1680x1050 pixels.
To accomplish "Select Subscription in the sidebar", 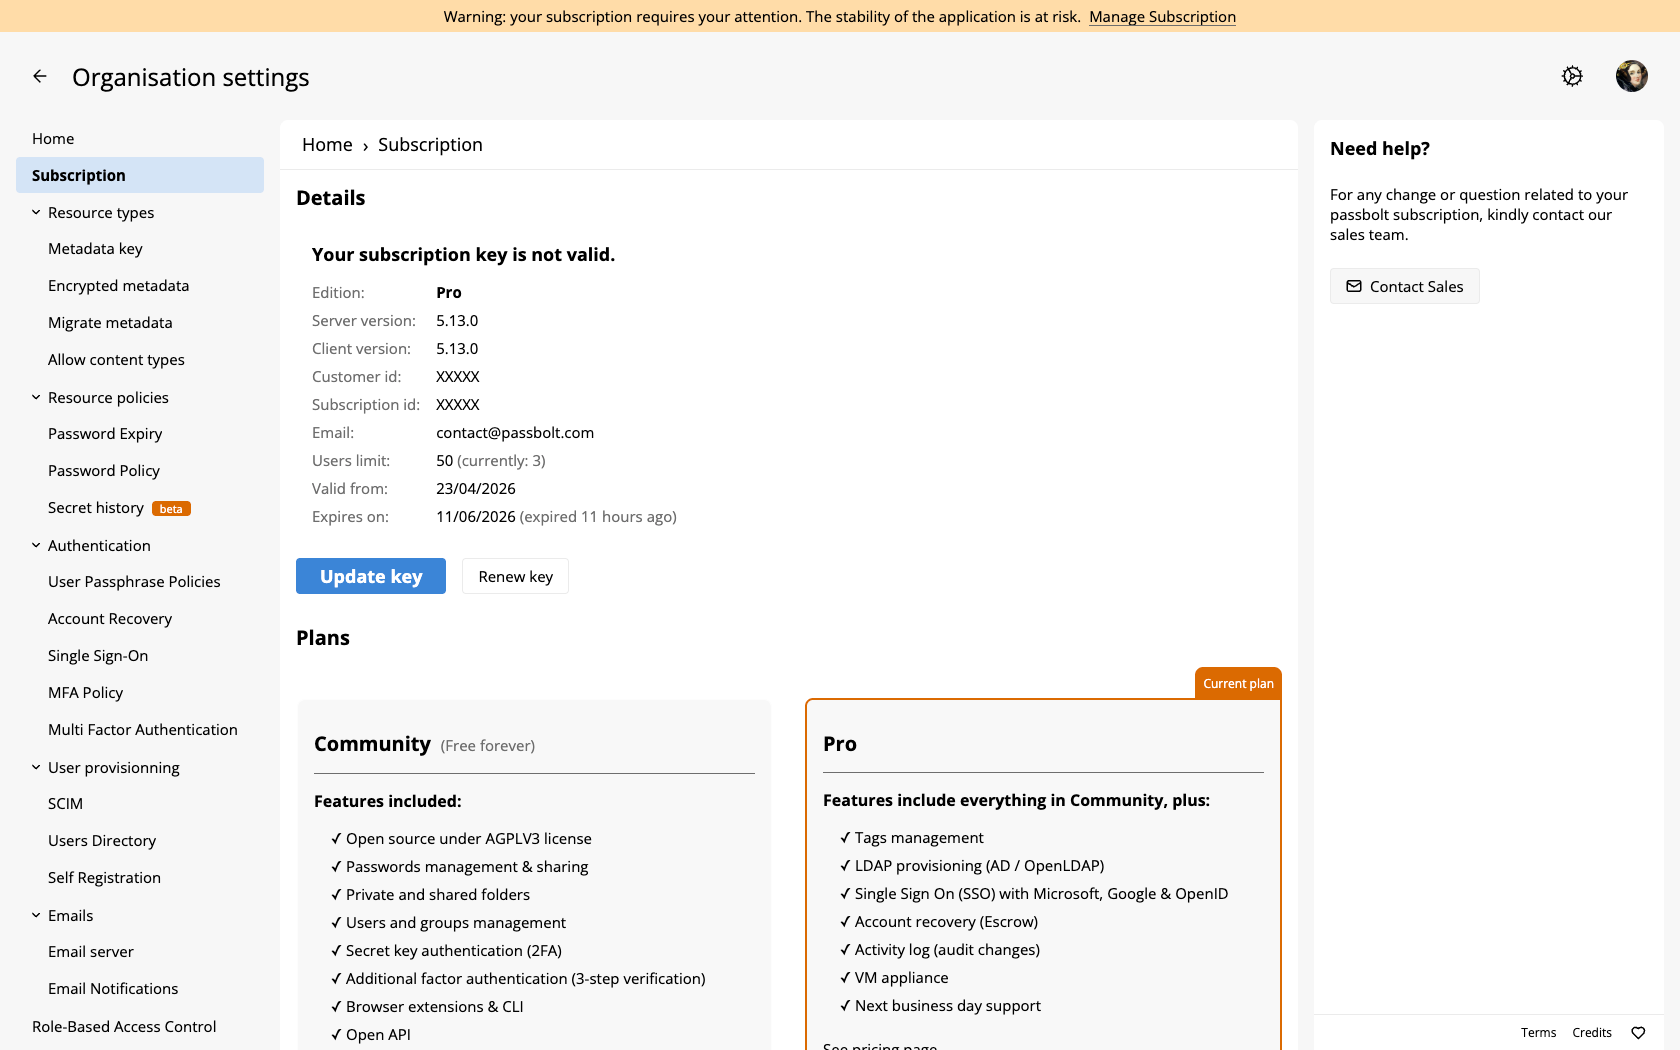I will (x=140, y=175).
